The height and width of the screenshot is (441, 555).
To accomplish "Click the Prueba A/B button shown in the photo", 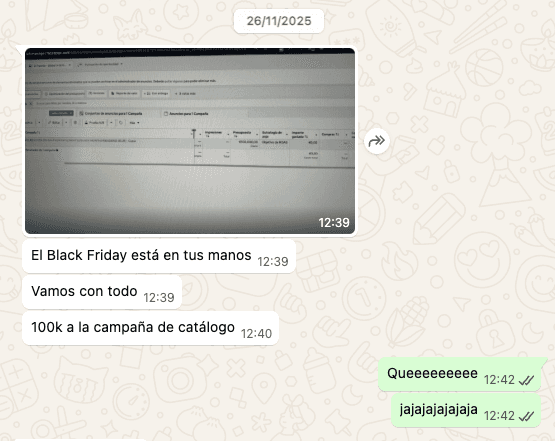I will tap(95, 123).
